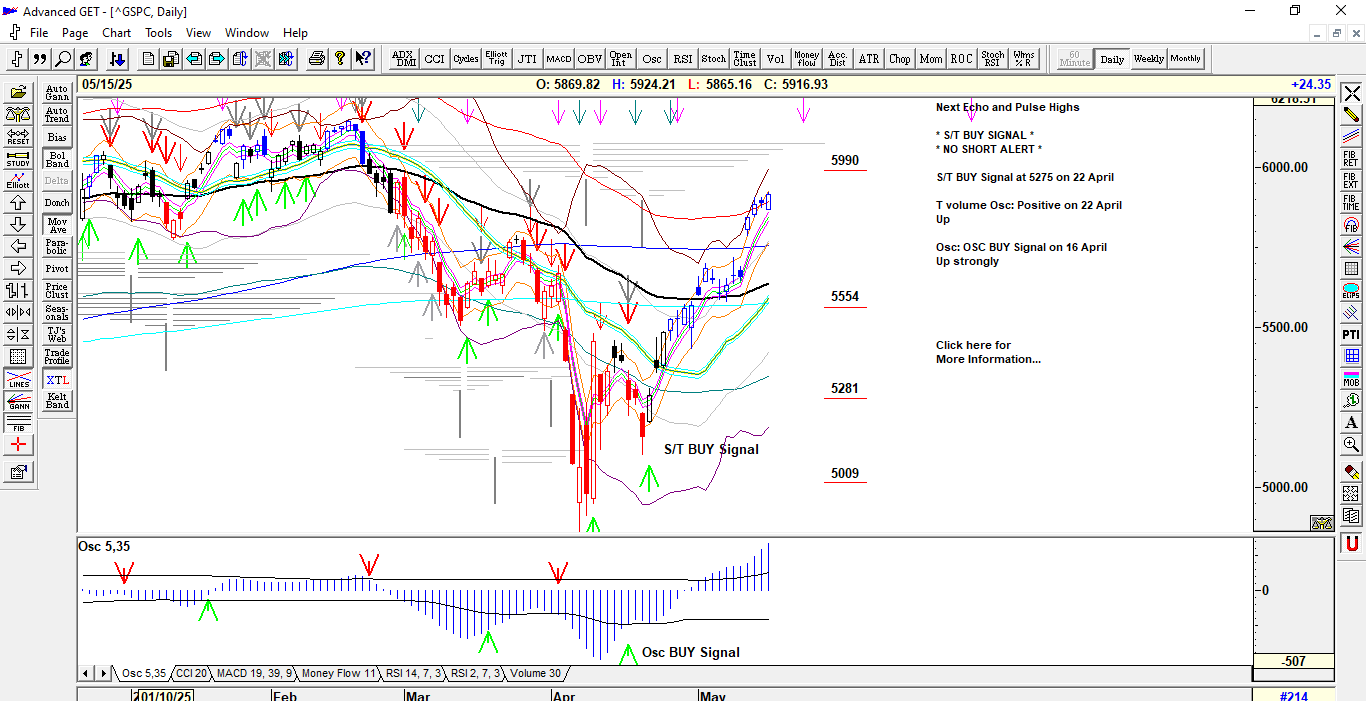The width and height of the screenshot is (1366, 701).
Task: Select the GANN drawing tool icon
Action: pyautogui.click(x=18, y=402)
